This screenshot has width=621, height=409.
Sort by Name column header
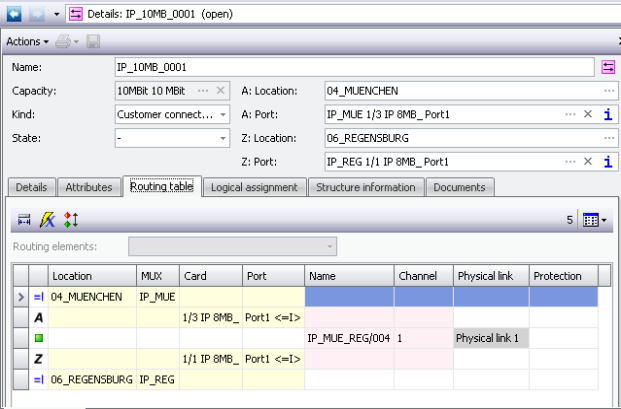(349, 276)
